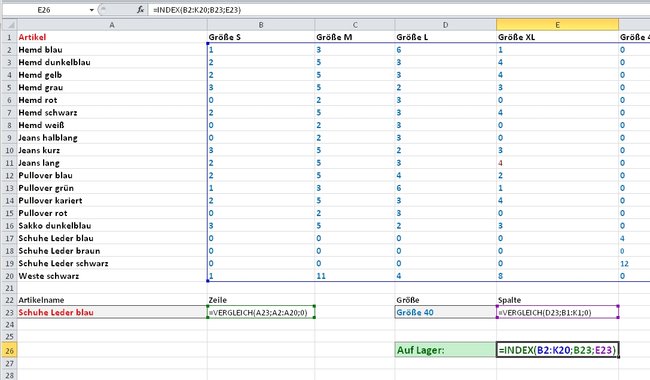Select column C header
Screen dimensions: 650x380
click(355, 25)
